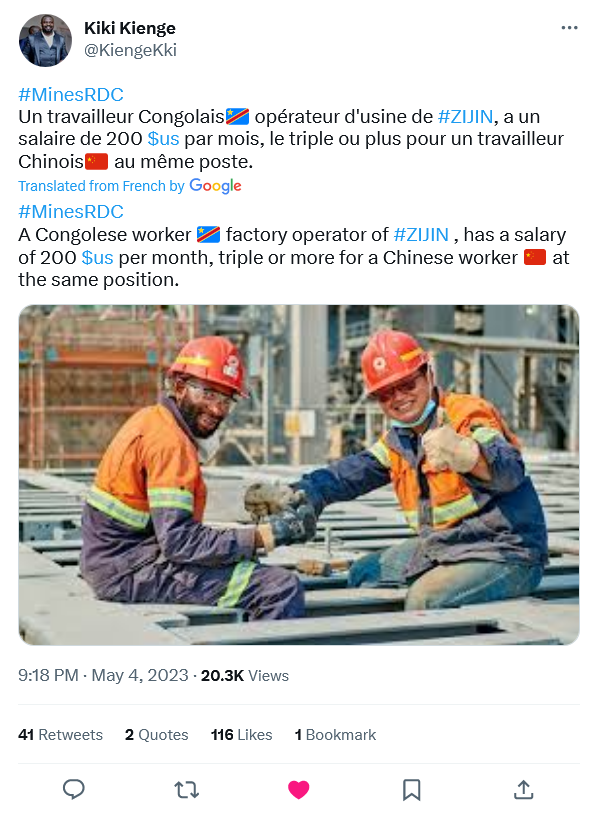The height and width of the screenshot is (815, 598).
Task: Click the $us cashtag in English translation
Action: (97, 257)
